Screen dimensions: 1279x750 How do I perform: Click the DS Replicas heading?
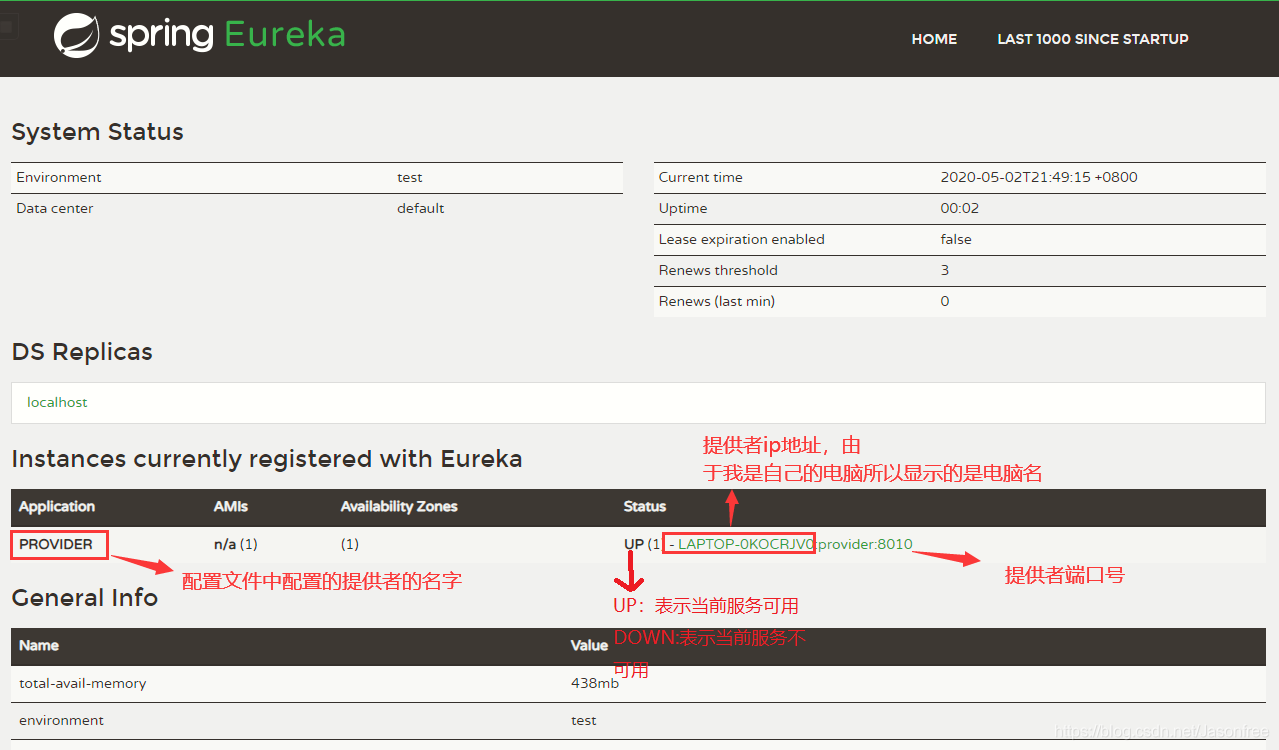[82, 352]
